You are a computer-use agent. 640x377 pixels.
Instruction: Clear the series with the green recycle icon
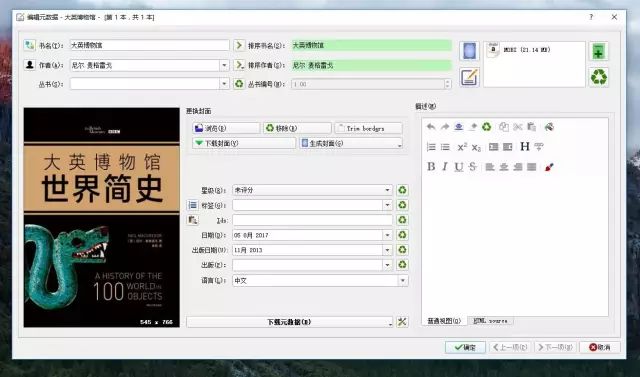click(239, 84)
